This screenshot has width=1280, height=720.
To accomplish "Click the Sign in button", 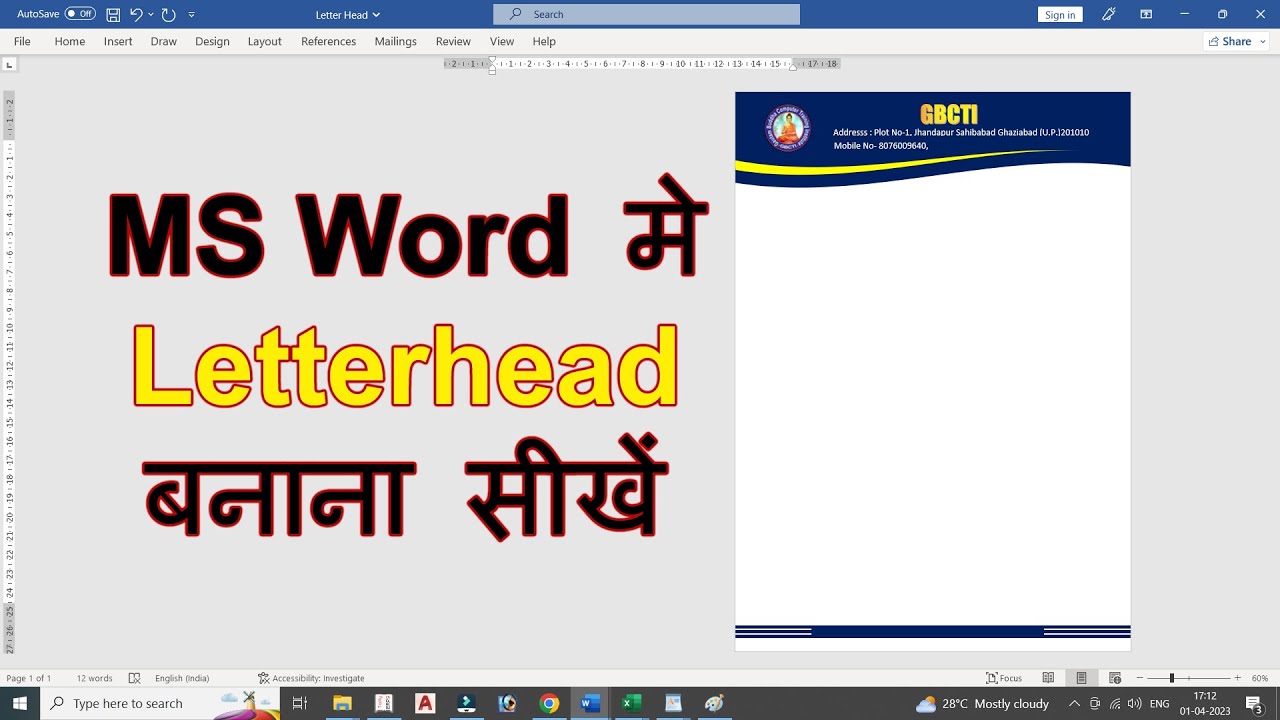I will click(x=1060, y=15).
